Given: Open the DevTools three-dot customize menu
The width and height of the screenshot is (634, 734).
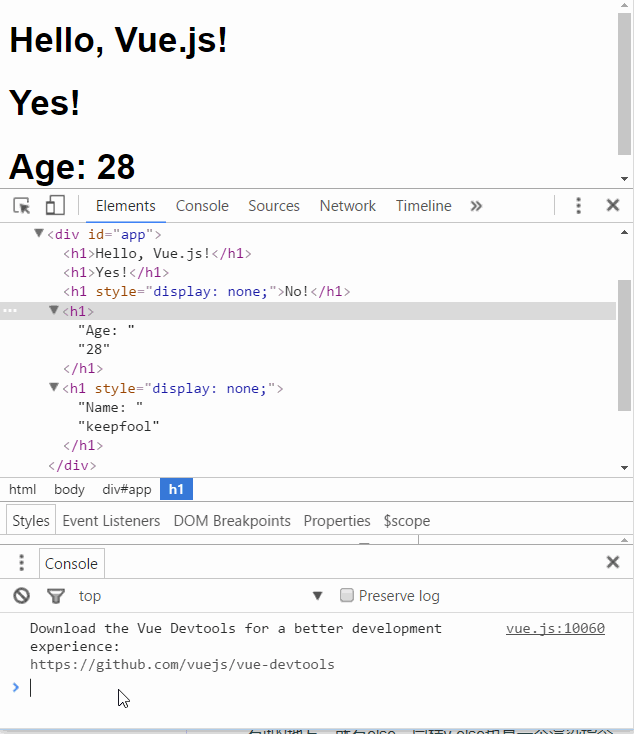Looking at the screenshot, I should pos(578,206).
